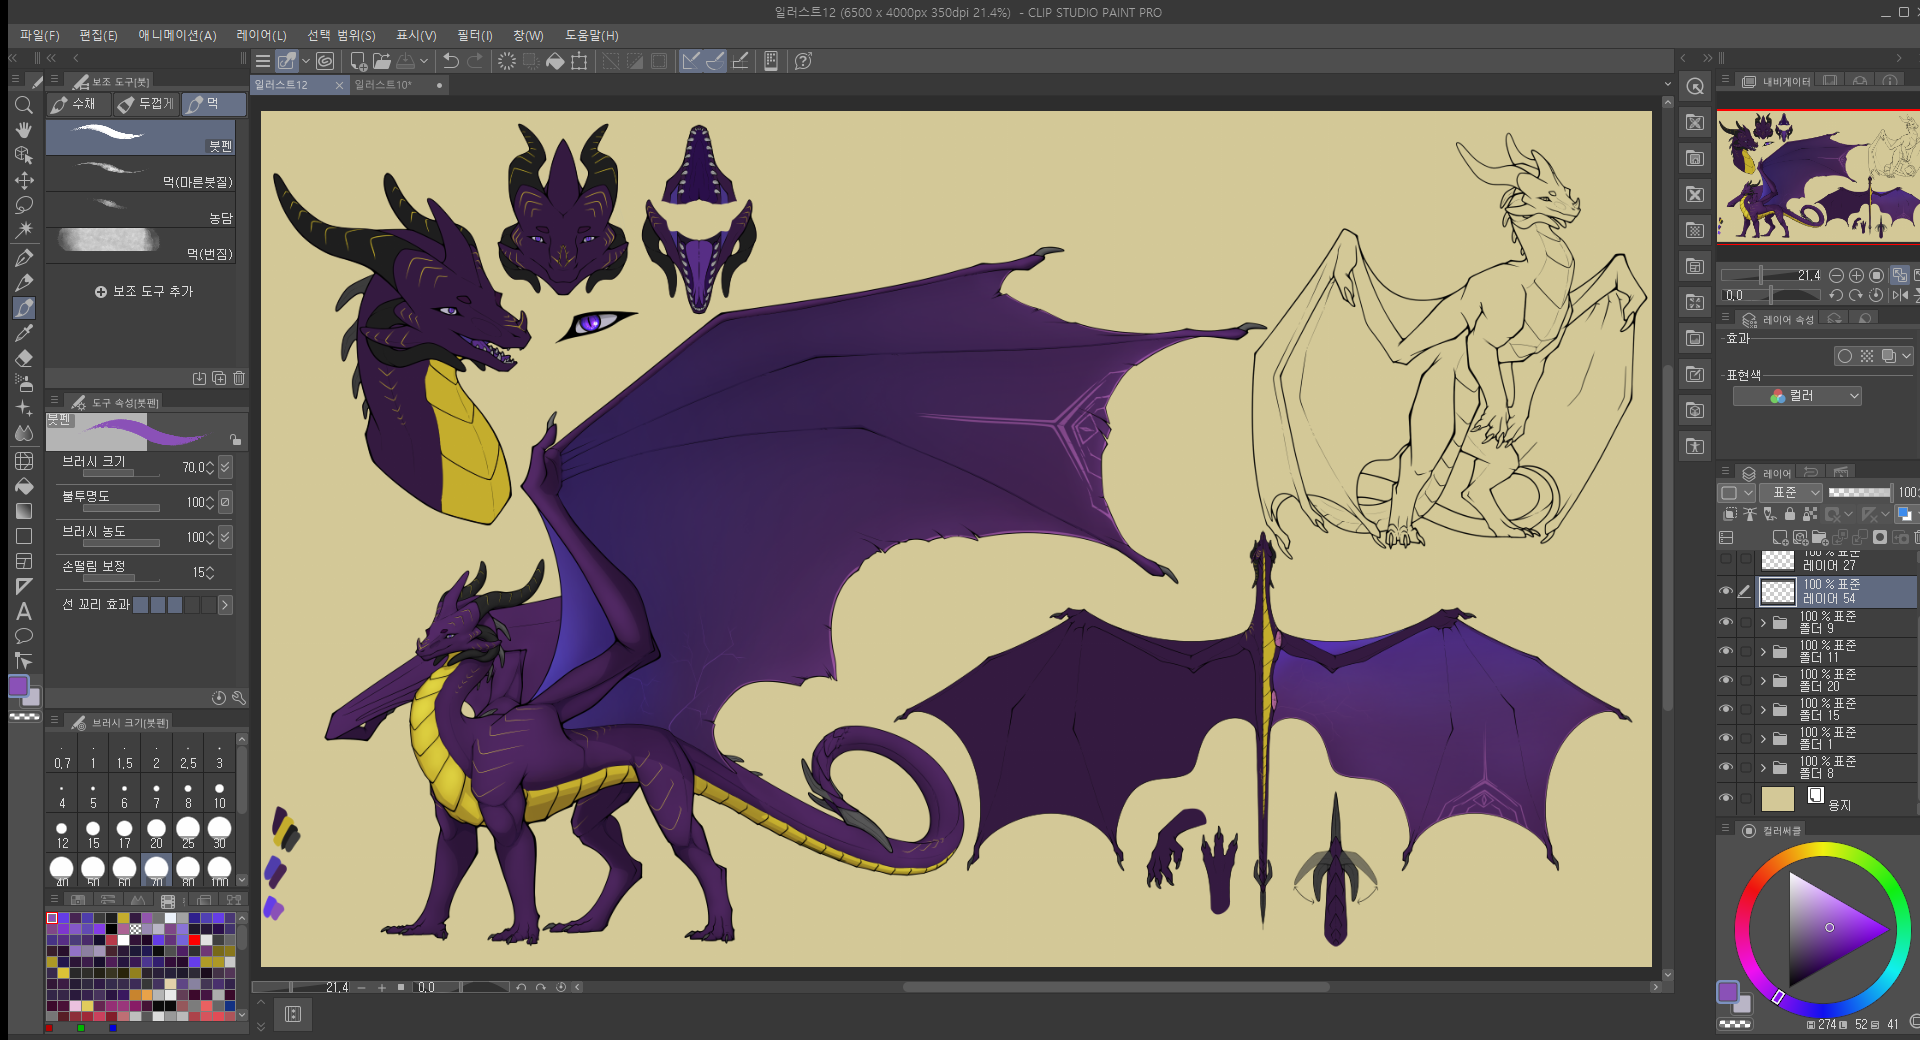Screen dimensions: 1920x1040
Task: Expand folder 폴더 9
Action: (x=1763, y=623)
